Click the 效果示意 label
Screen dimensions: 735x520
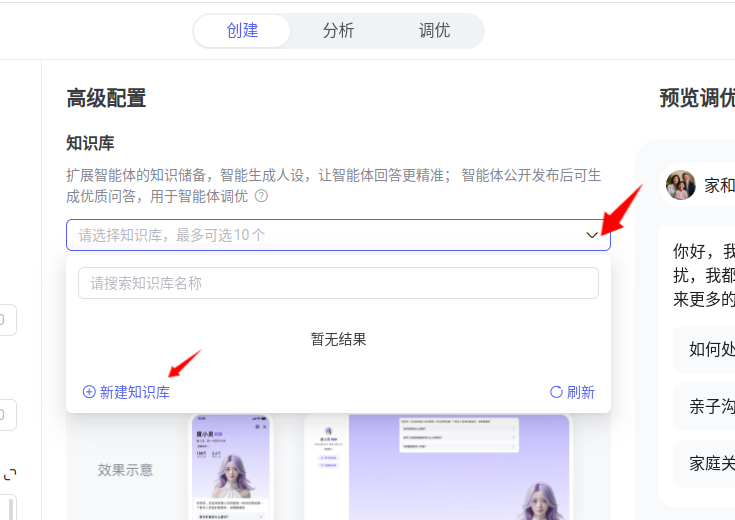click(x=125, y=470)
